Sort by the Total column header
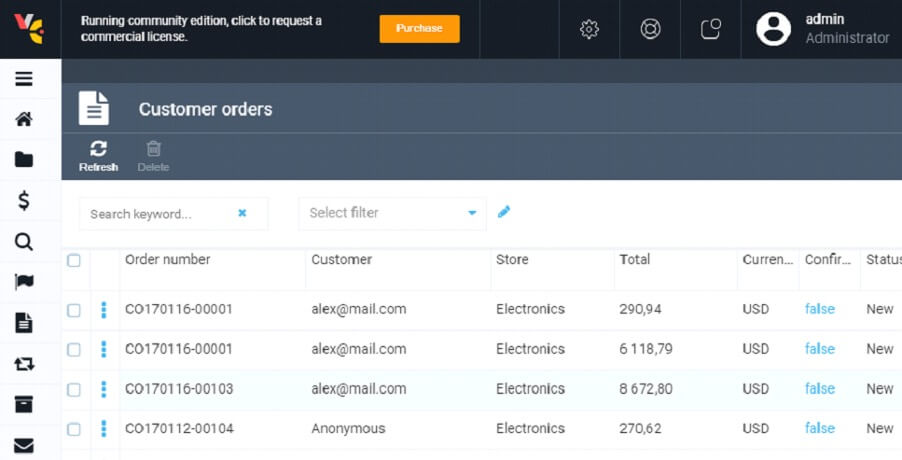The image size is (902, 460). coord(635,260)
